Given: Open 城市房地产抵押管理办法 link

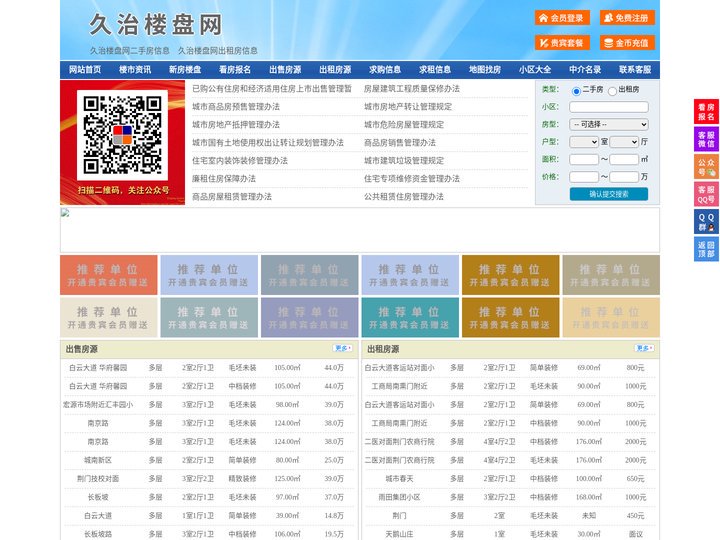Looking at the screenshot, I should point(236,124).
